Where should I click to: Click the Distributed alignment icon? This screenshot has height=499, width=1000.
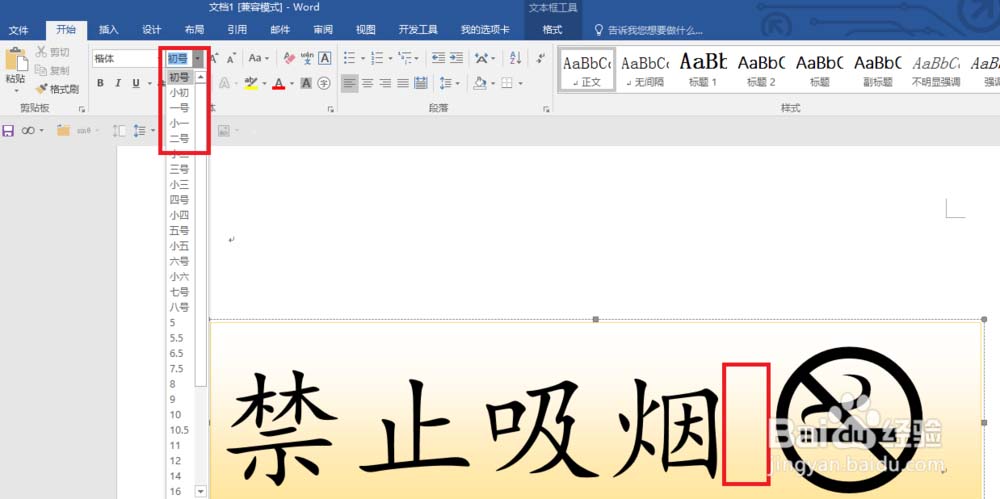pyautogui.click(x=420, y=83)
